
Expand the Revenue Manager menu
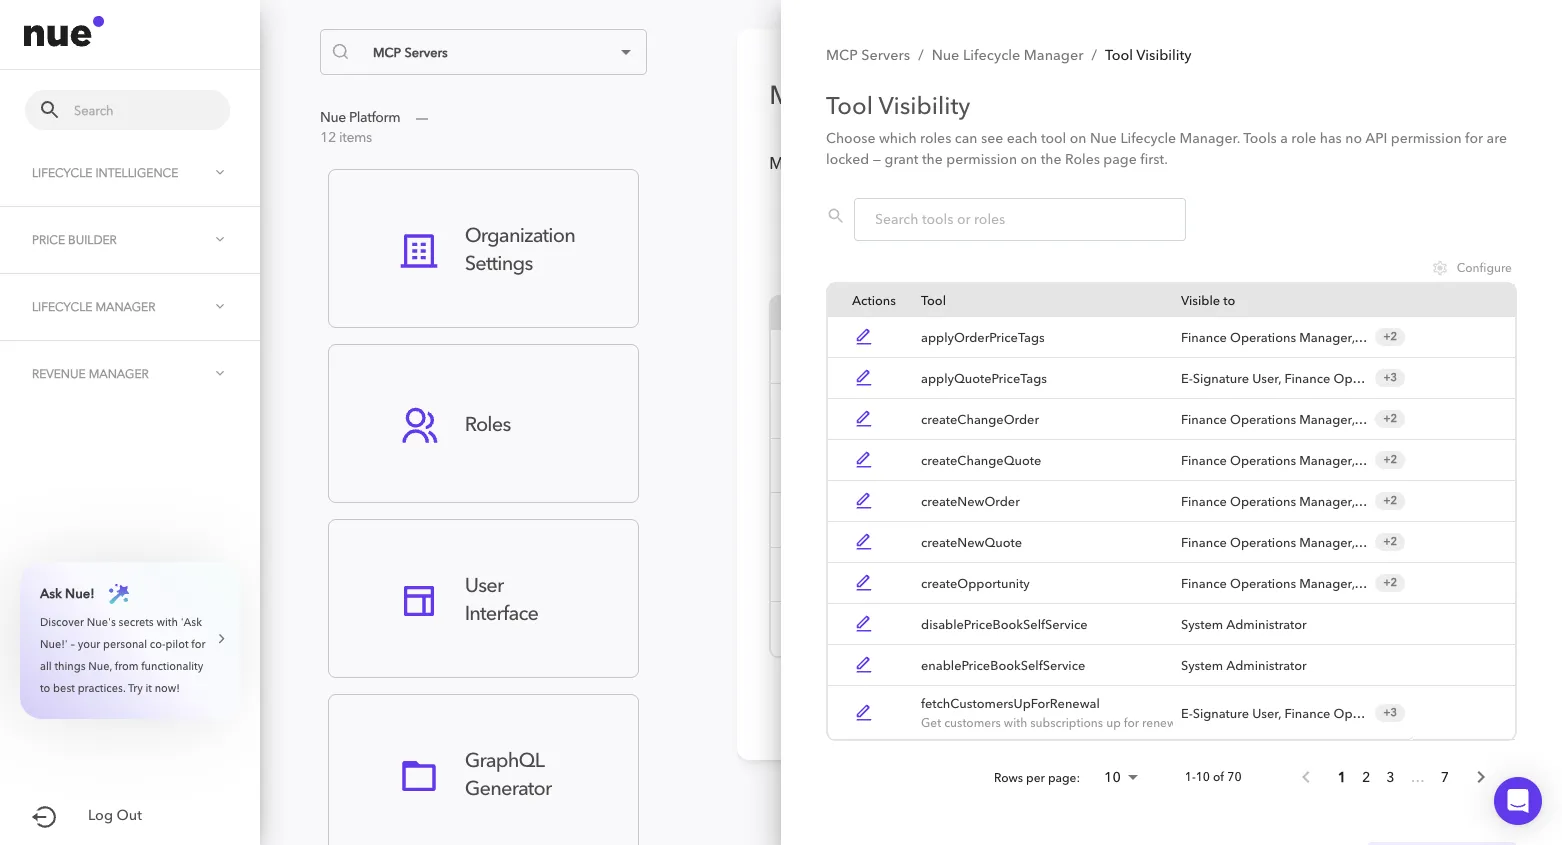pos(130,374)
